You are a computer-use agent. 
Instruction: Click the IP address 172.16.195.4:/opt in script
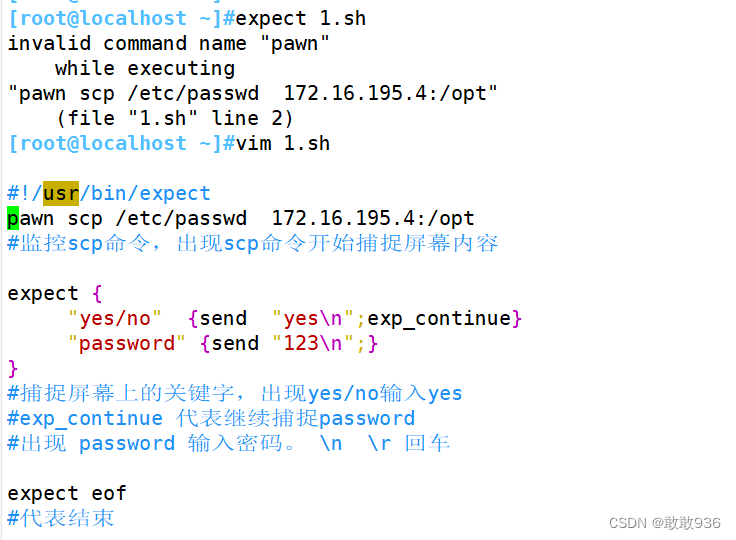[x=373, y=218]
